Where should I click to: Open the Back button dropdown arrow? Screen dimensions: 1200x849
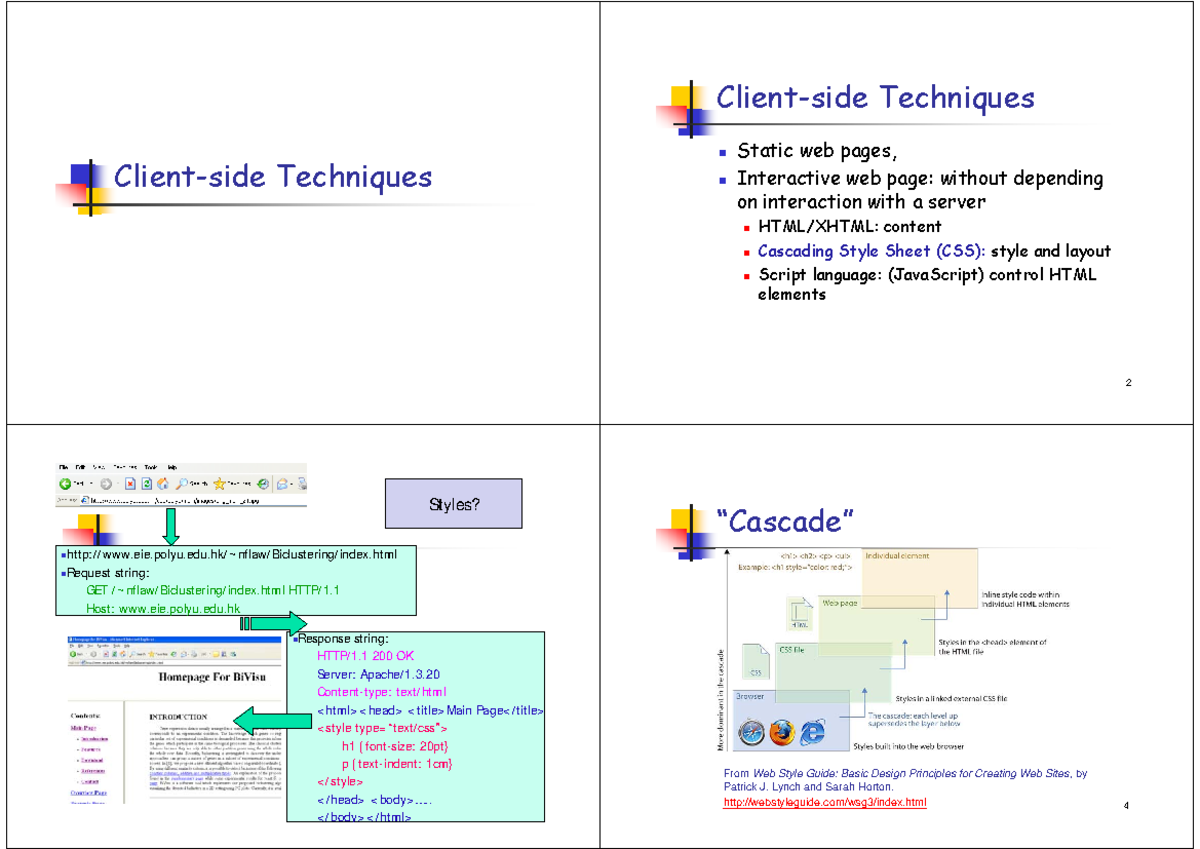[91, 484]
